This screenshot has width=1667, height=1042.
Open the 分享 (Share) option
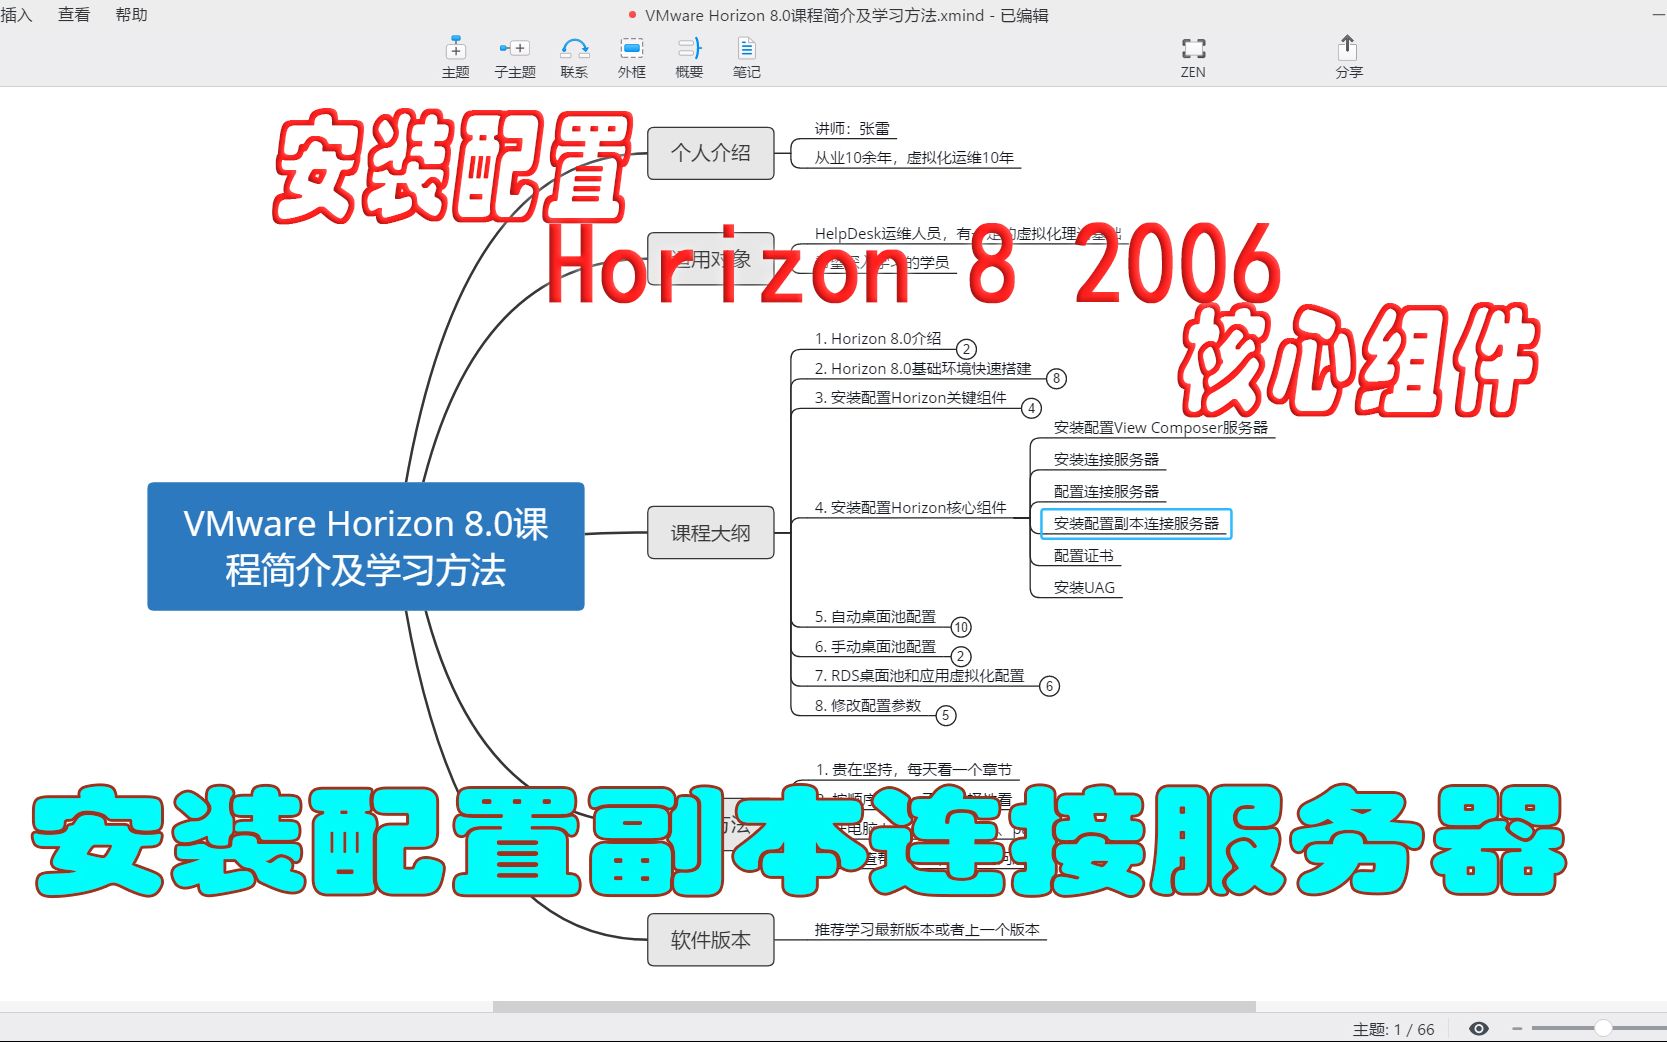click(1348, 57)
